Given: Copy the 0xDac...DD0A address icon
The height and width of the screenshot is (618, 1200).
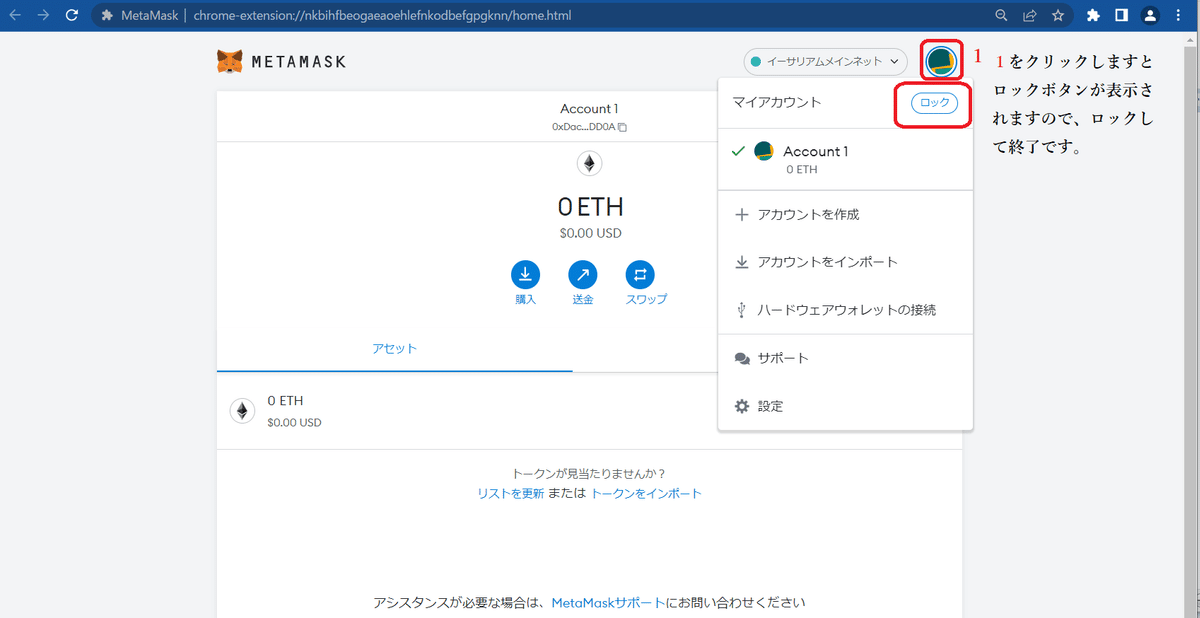Looking at the screenshot, I should click(622, 127).
